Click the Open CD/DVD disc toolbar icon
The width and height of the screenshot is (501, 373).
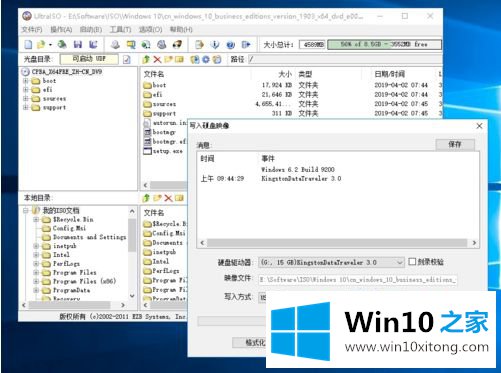coord(62,44)
